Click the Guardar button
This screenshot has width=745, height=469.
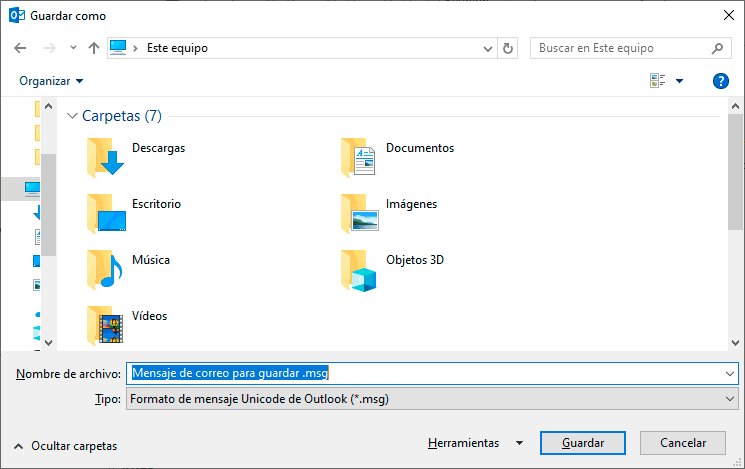pos(582,443)
